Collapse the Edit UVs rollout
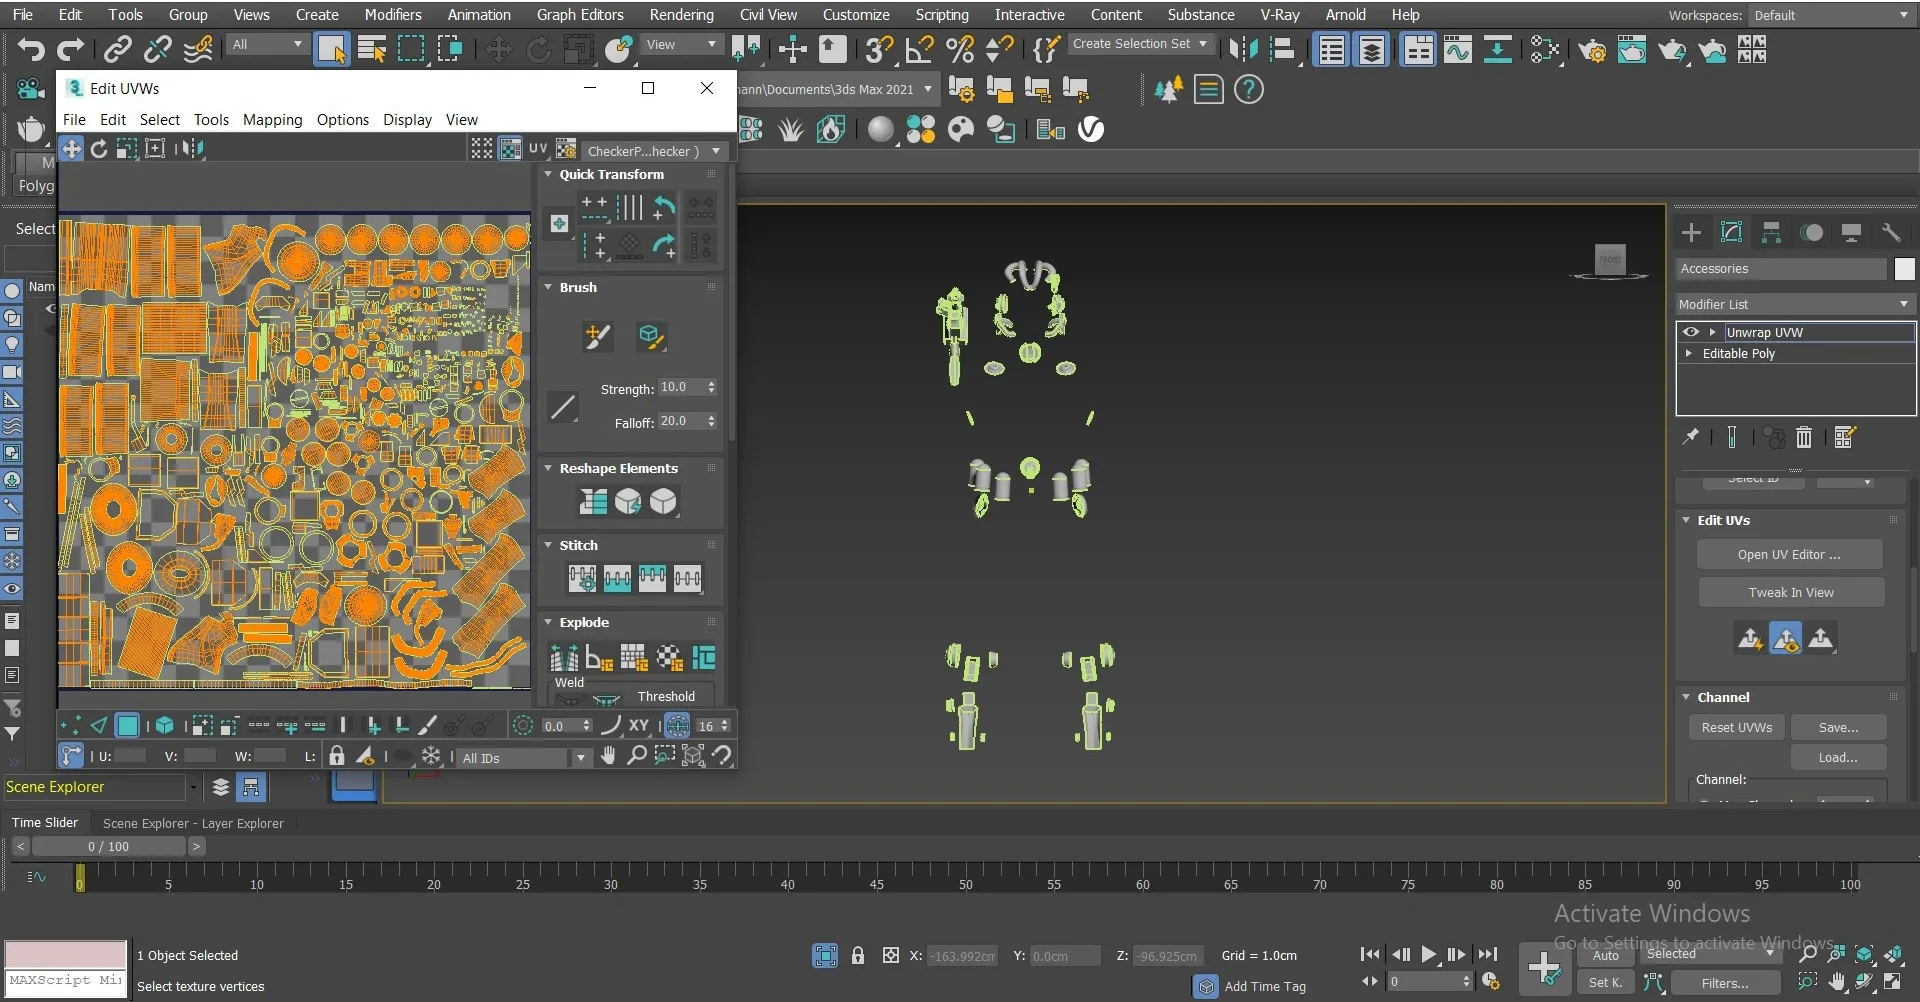 [1686, 520]
